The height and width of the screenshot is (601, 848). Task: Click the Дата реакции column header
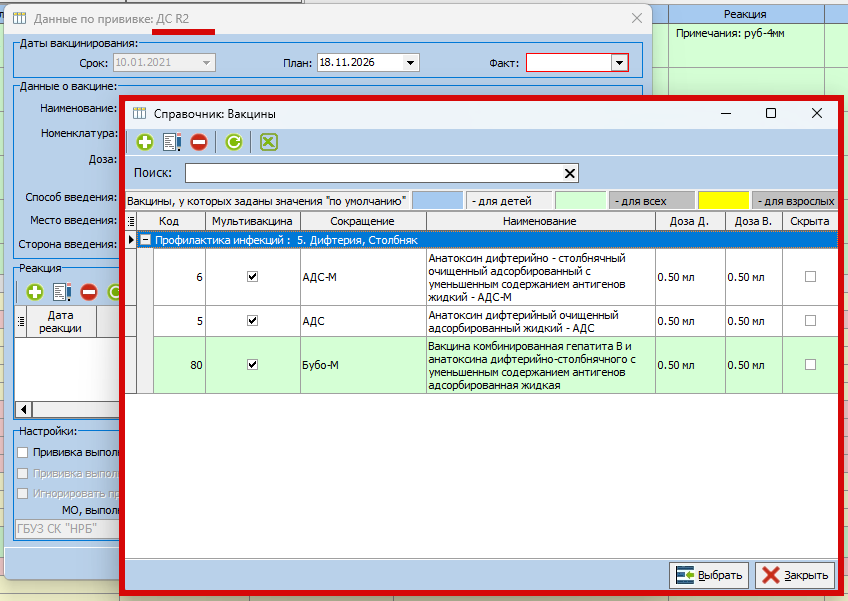(x=61, y=321)
